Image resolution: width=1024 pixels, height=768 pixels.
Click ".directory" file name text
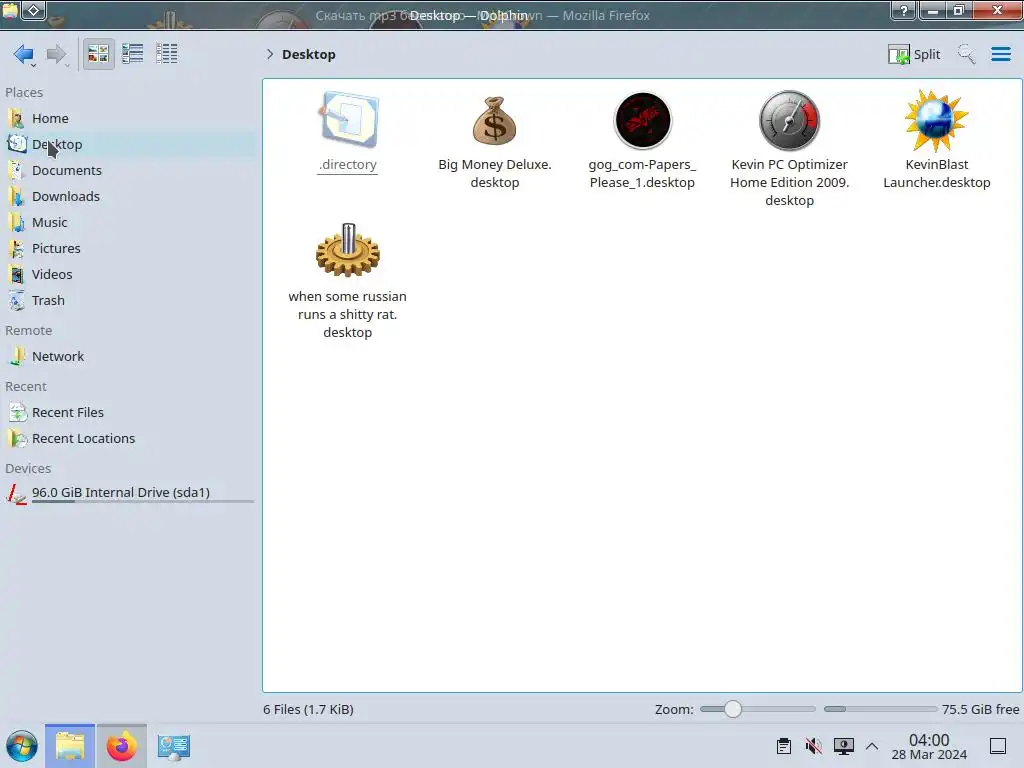348,165
